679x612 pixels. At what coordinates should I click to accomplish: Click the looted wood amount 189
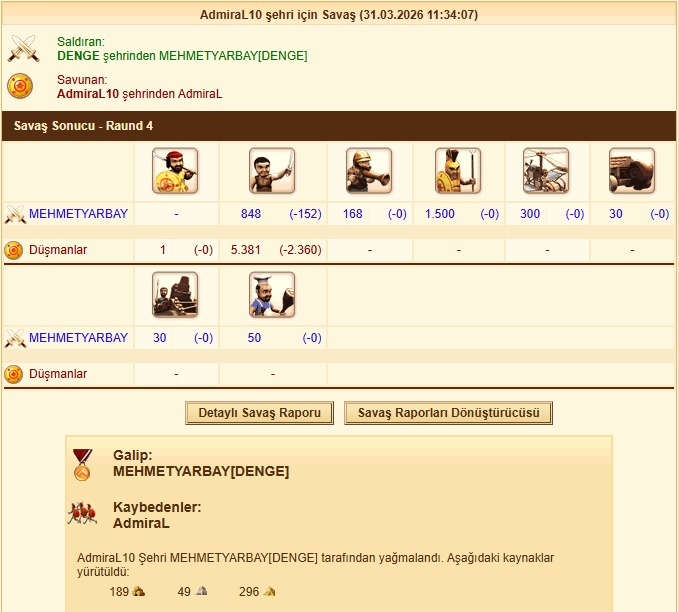click(x=119, y=592)
